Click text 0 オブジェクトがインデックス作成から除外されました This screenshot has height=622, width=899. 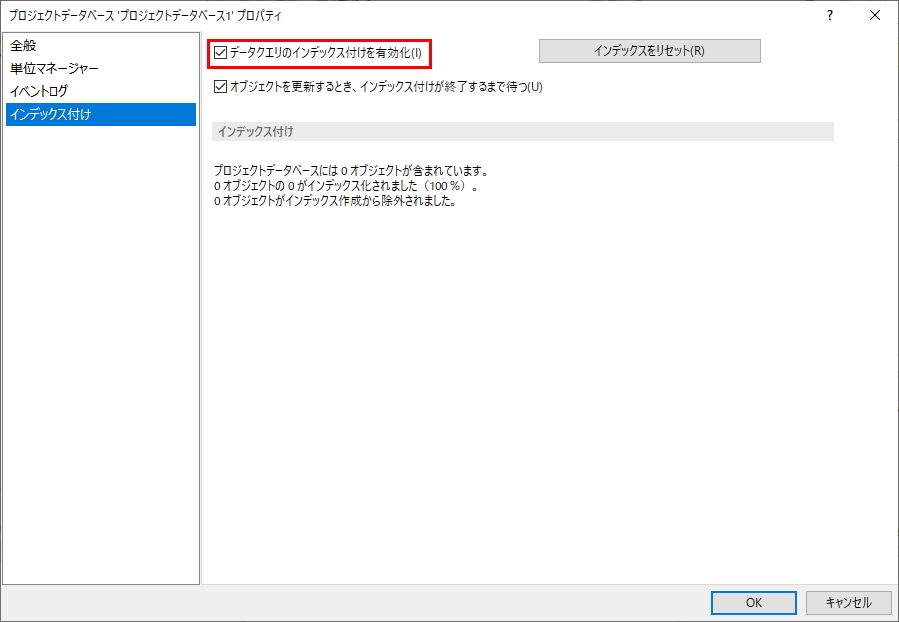[x=335, y=202]
